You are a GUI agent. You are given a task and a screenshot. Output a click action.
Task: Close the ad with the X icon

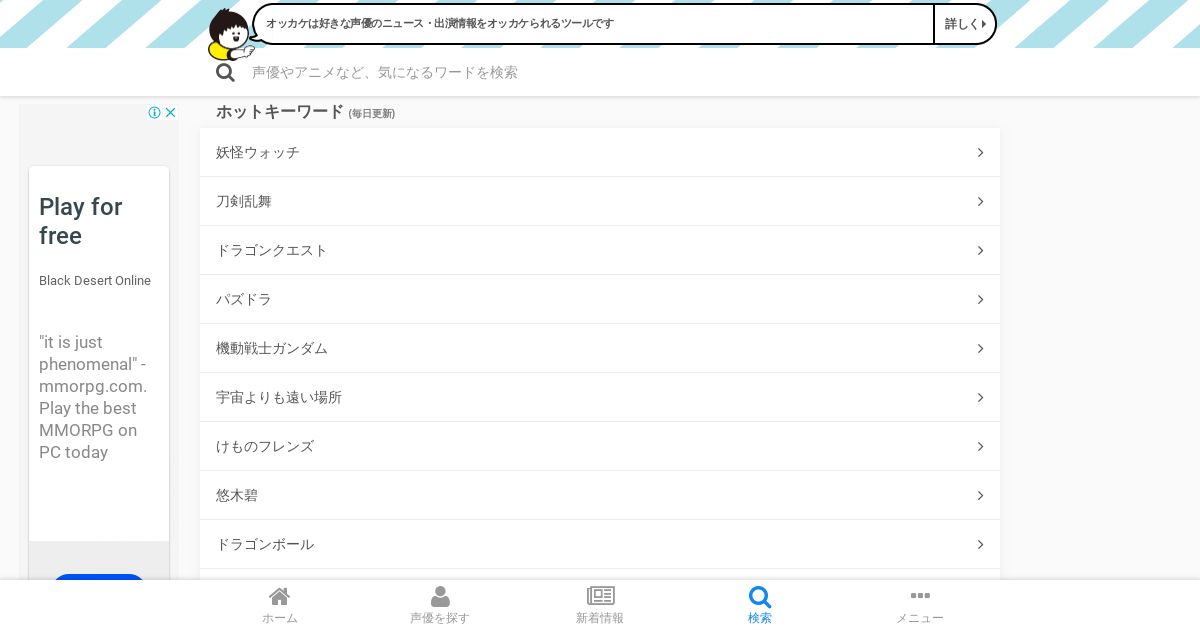pyautogui.click(x=170, y=113)
